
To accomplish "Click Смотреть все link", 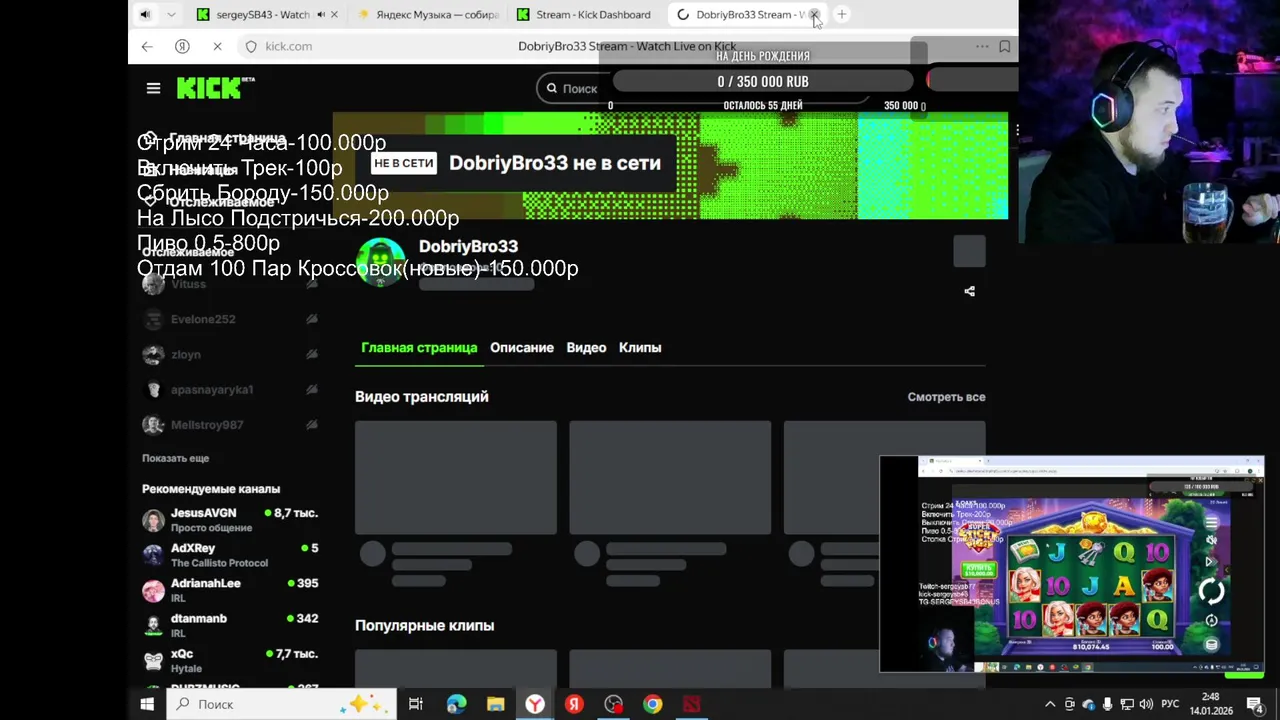I will (946, 397).
